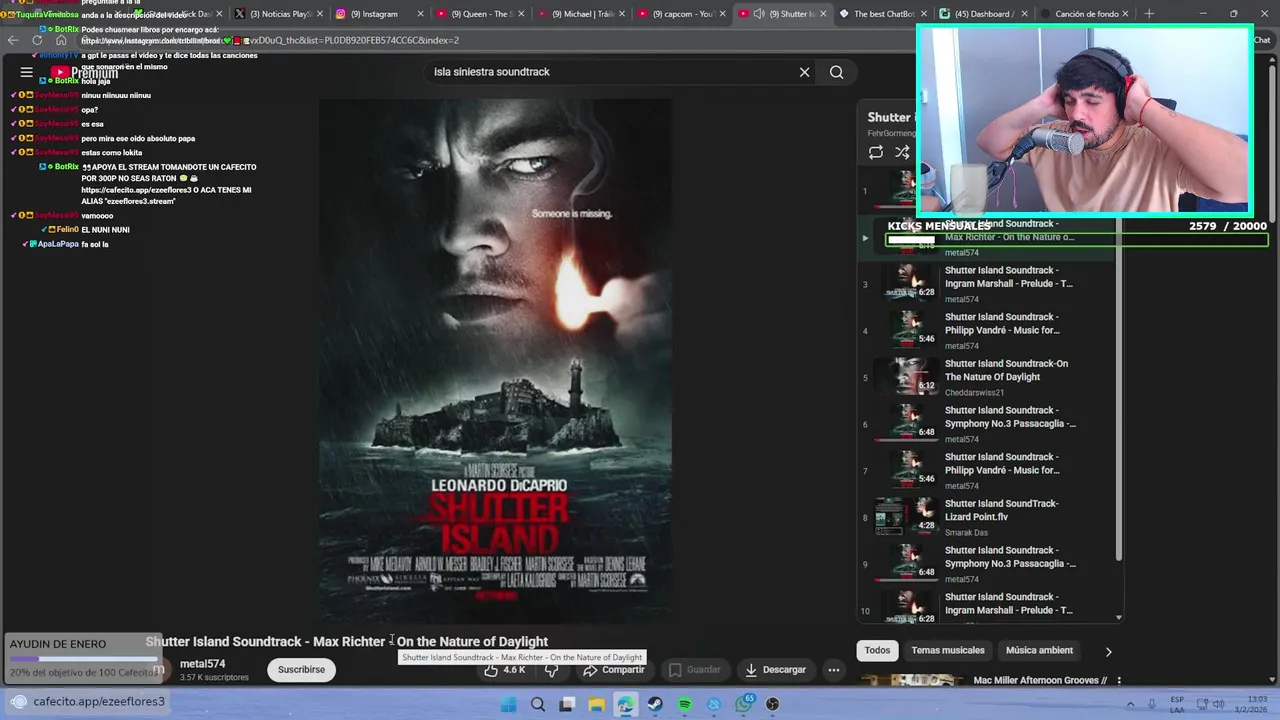This screenshot has height=720, width=1280.
Task: Go to YouTube Premium home logo
Action: tap(85, 73)
